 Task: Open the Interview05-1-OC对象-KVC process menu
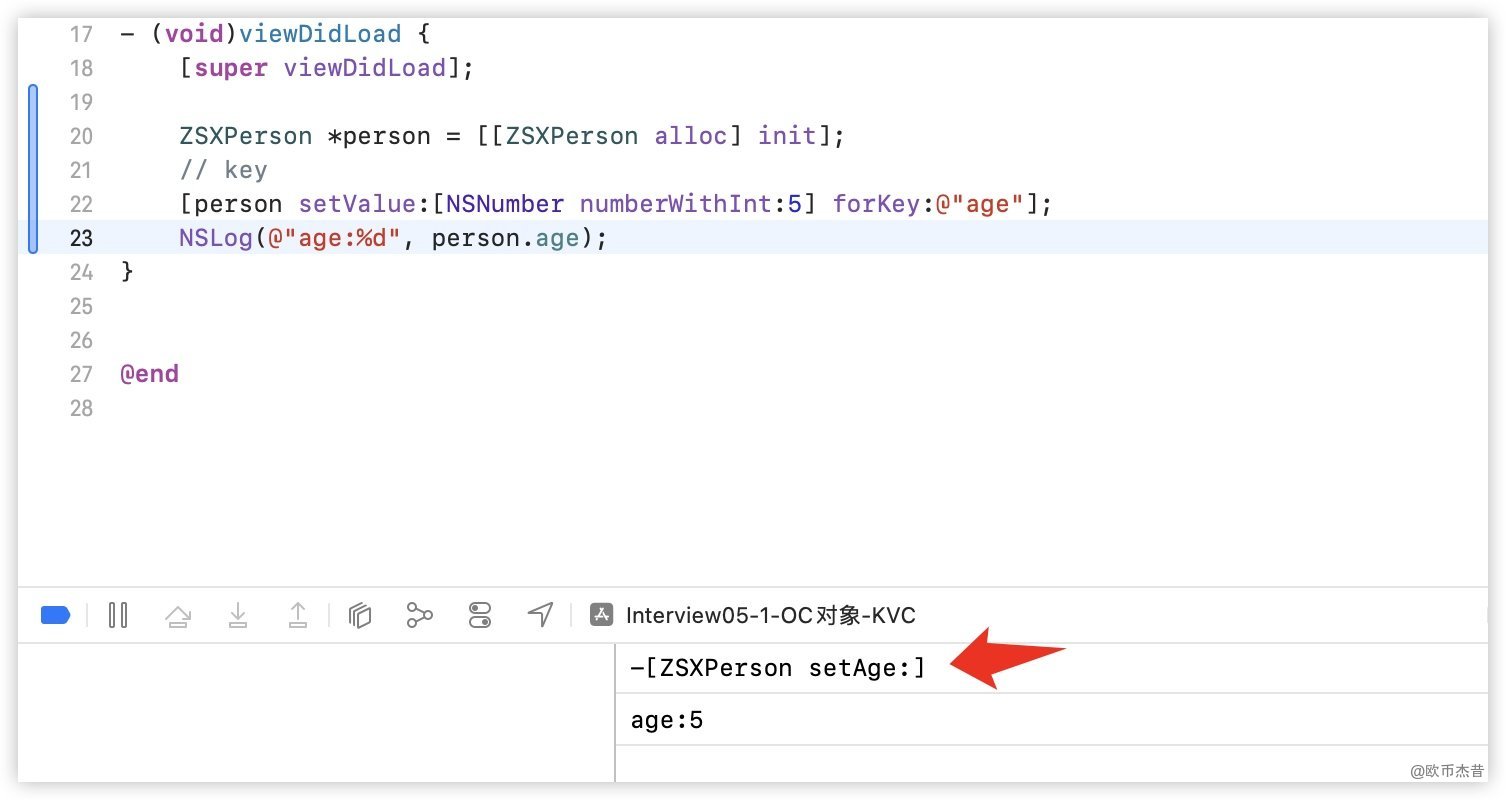pyautogui.click(x=770, y=615)
